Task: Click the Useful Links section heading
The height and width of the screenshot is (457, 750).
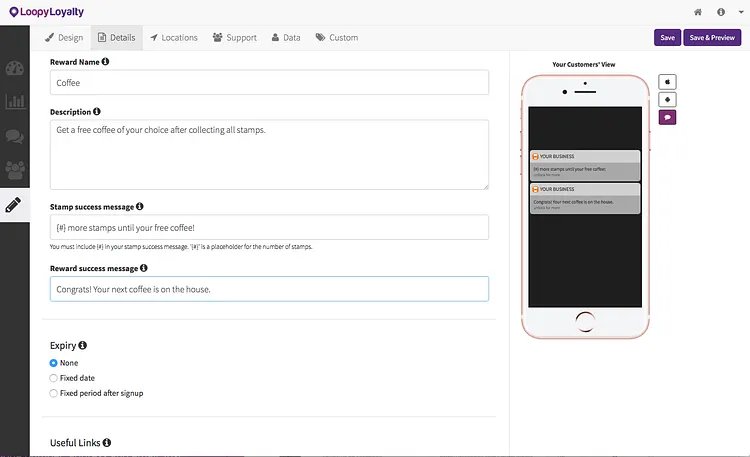Action: pyautogui.click(x=75, y=443)
